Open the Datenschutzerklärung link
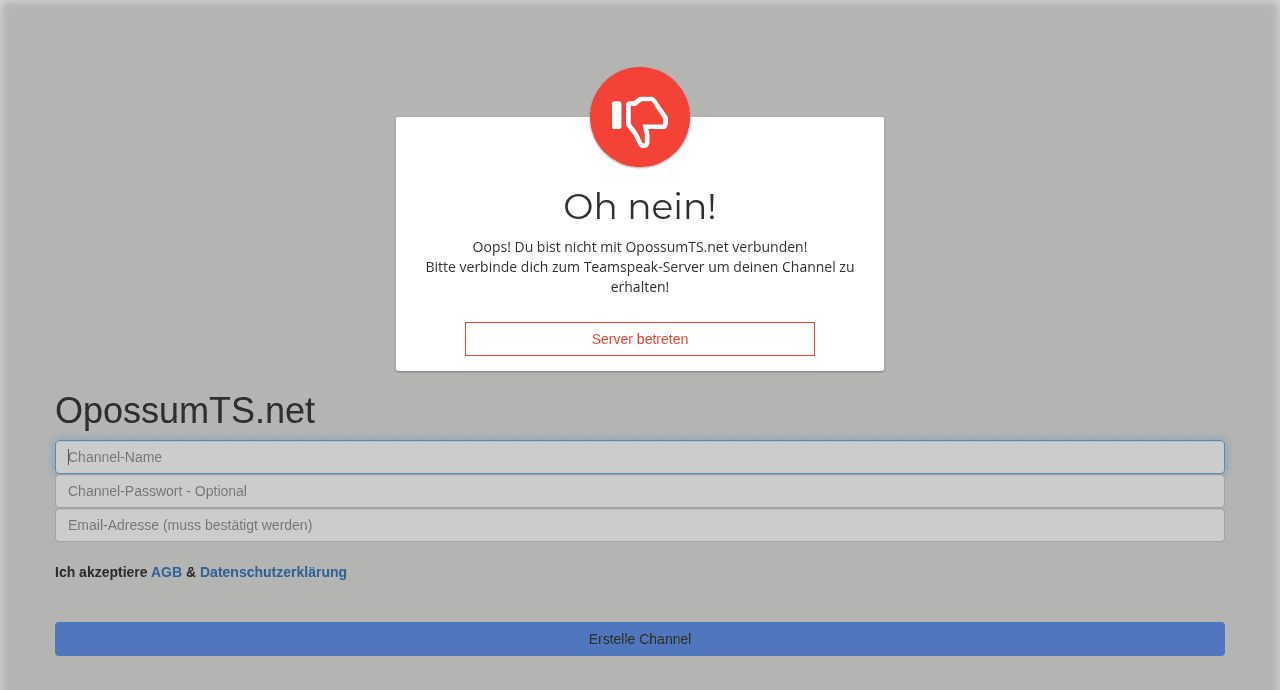The image size is (1280, 690). (x=273, y=572)
